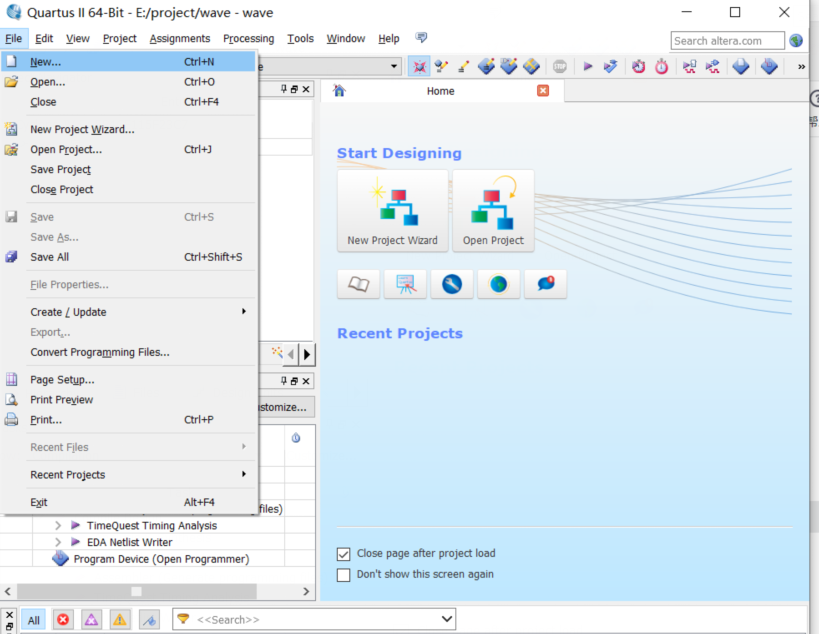
Task: Open the documentation book icon
Action: point(358,284)
